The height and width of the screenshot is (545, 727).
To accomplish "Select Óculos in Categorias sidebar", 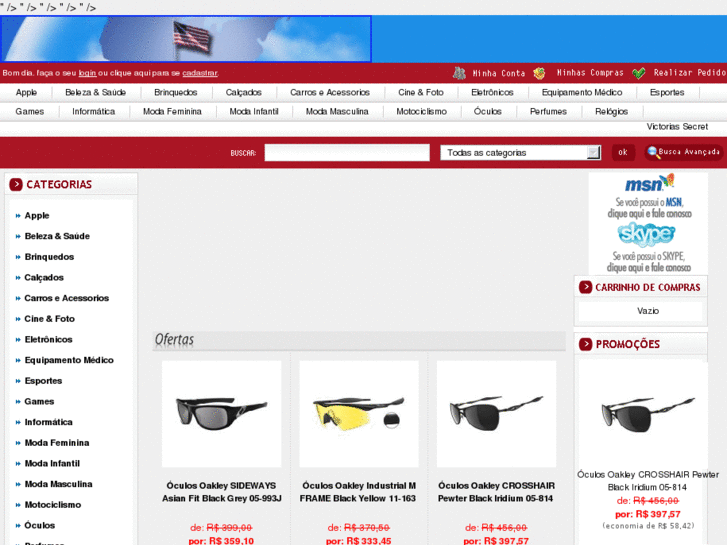I will [x=40, y=526].
